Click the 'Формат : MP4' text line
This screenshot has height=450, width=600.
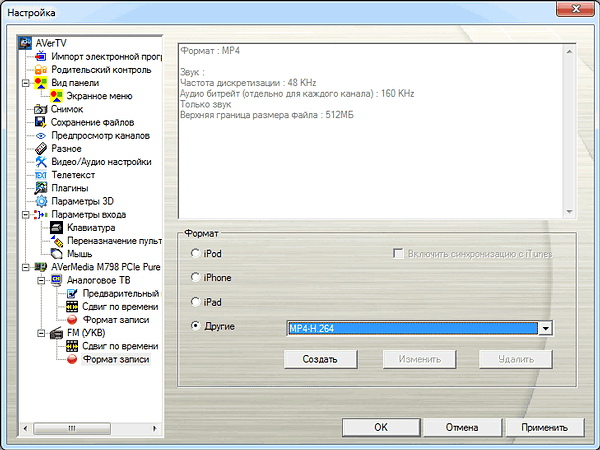point(210,51)
